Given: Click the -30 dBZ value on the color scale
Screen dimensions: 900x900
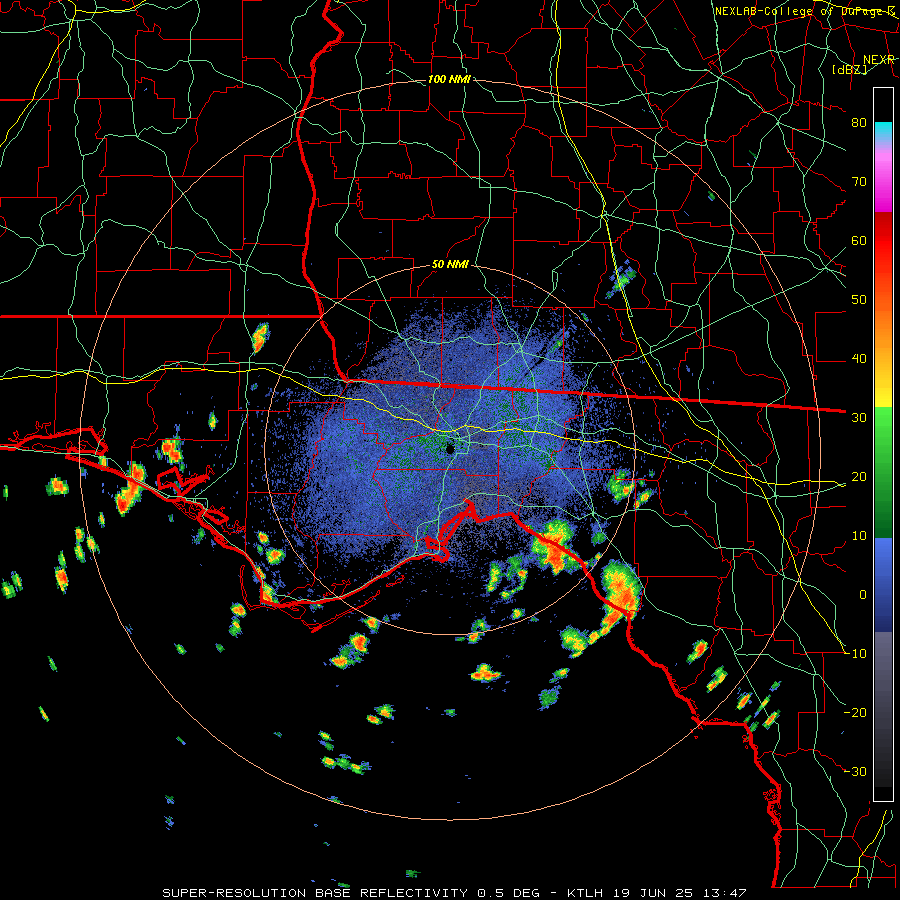Looking at the screenshot, I should 855,771.
